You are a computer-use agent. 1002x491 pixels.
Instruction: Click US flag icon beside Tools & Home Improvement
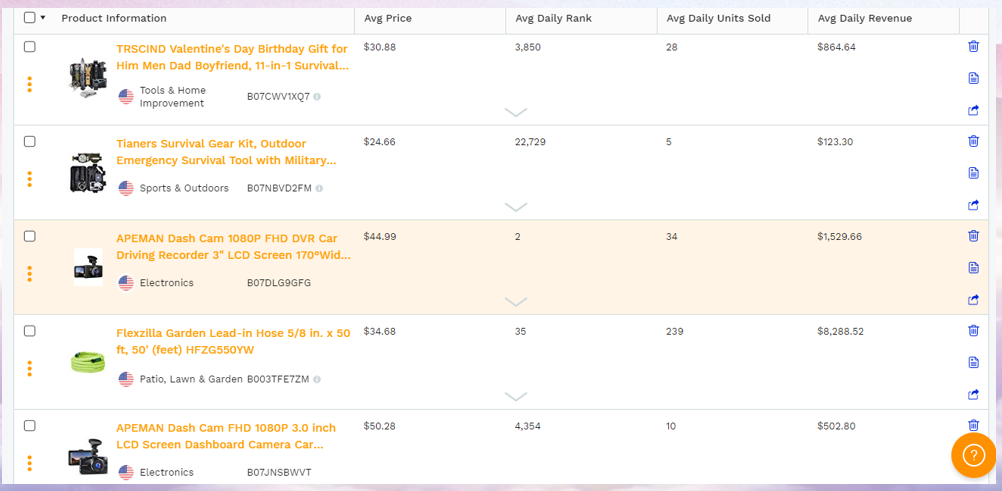(126, 97)
